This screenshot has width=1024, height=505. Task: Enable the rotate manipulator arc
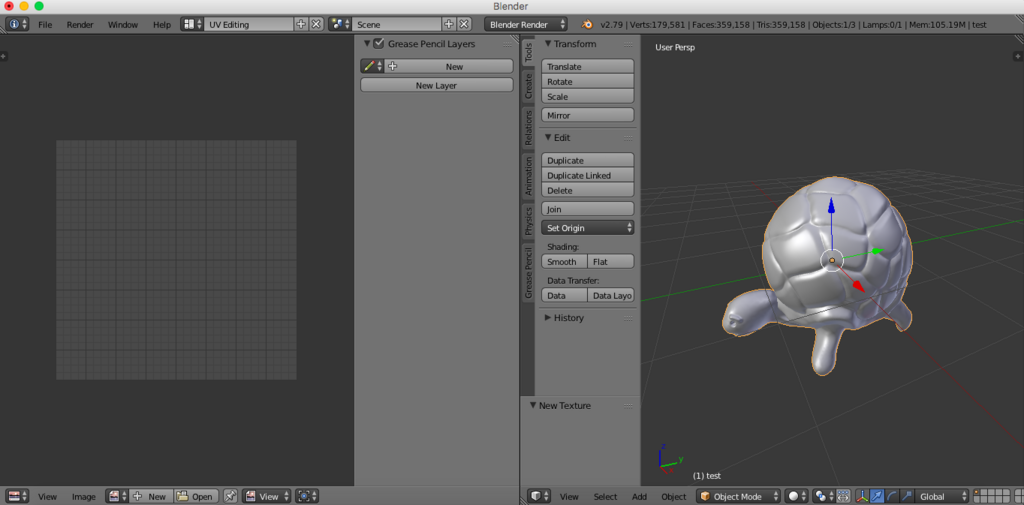click(892, 497)
